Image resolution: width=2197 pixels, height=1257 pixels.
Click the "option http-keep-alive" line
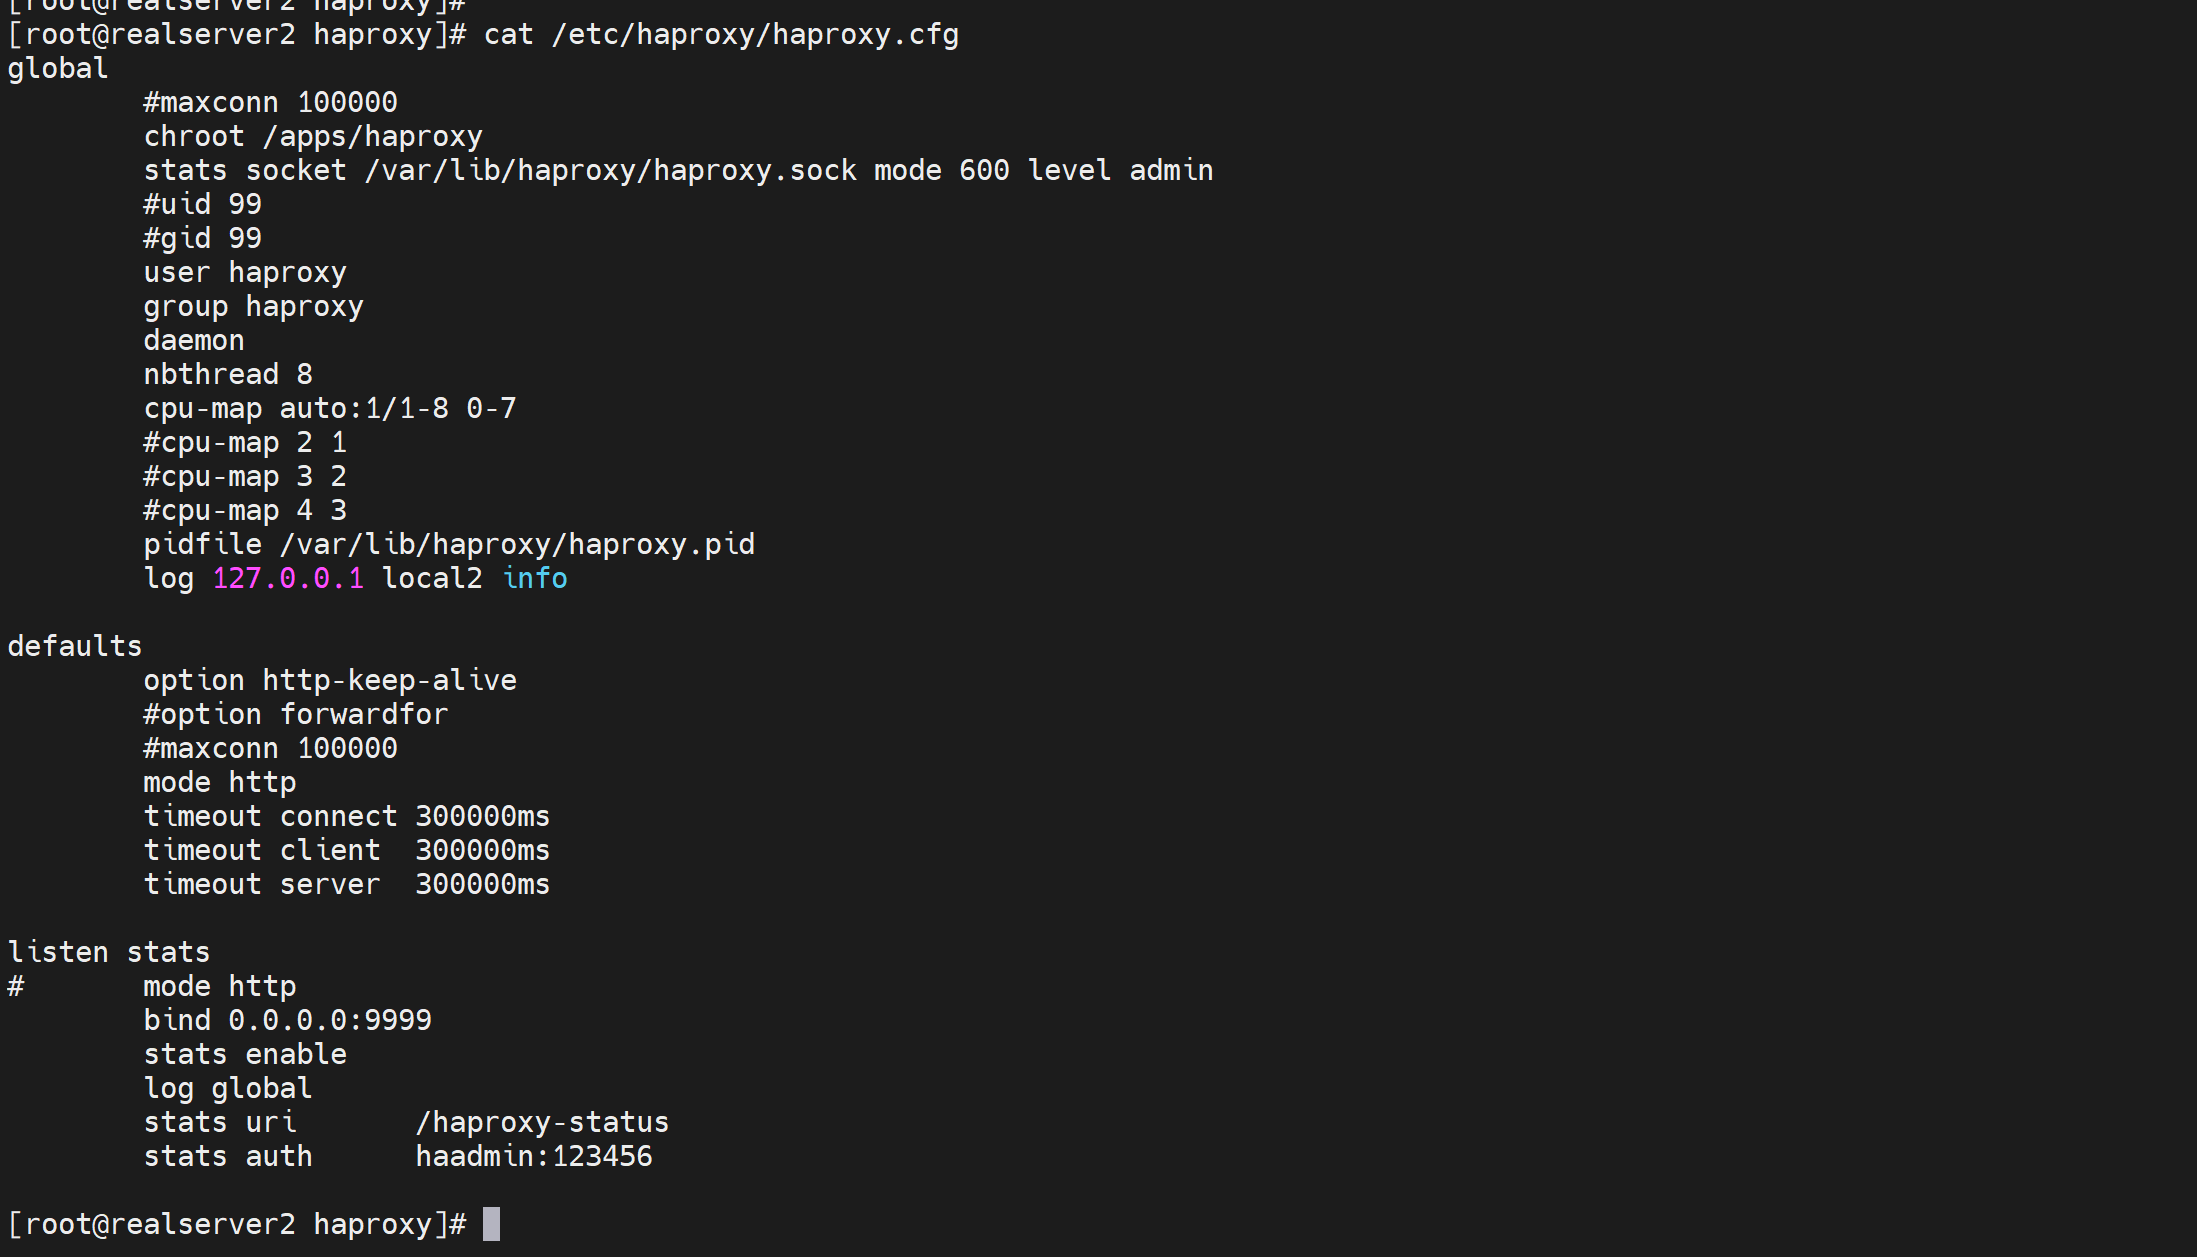pos(330,680)
